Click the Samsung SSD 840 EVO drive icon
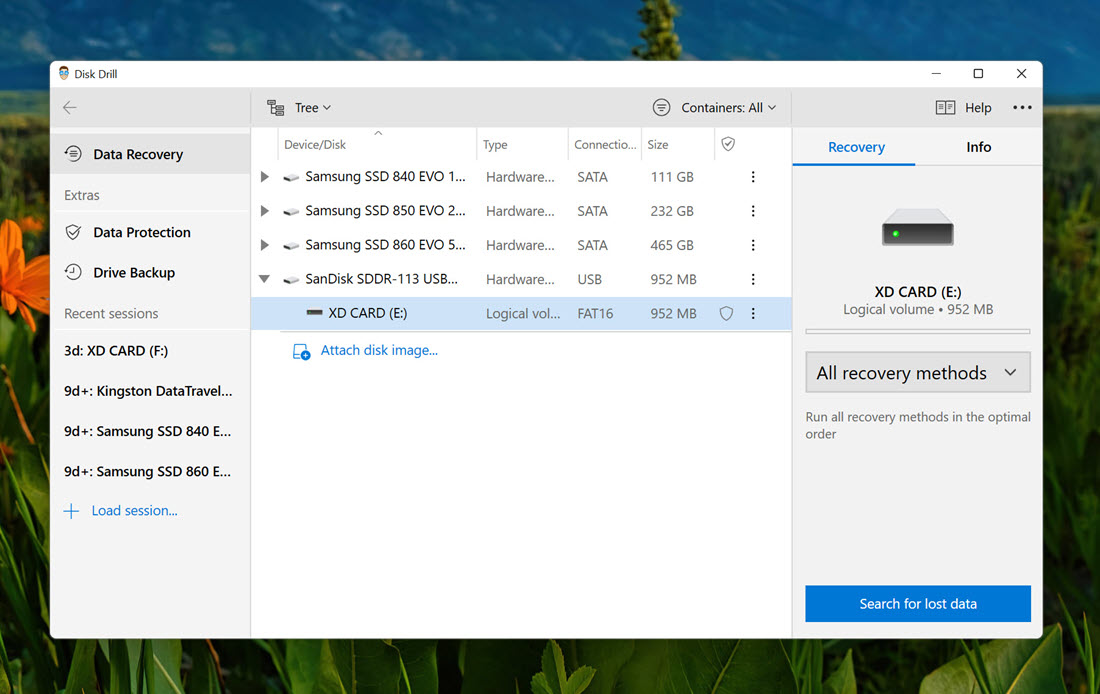The image size is (1100, 694). [291, 178]
